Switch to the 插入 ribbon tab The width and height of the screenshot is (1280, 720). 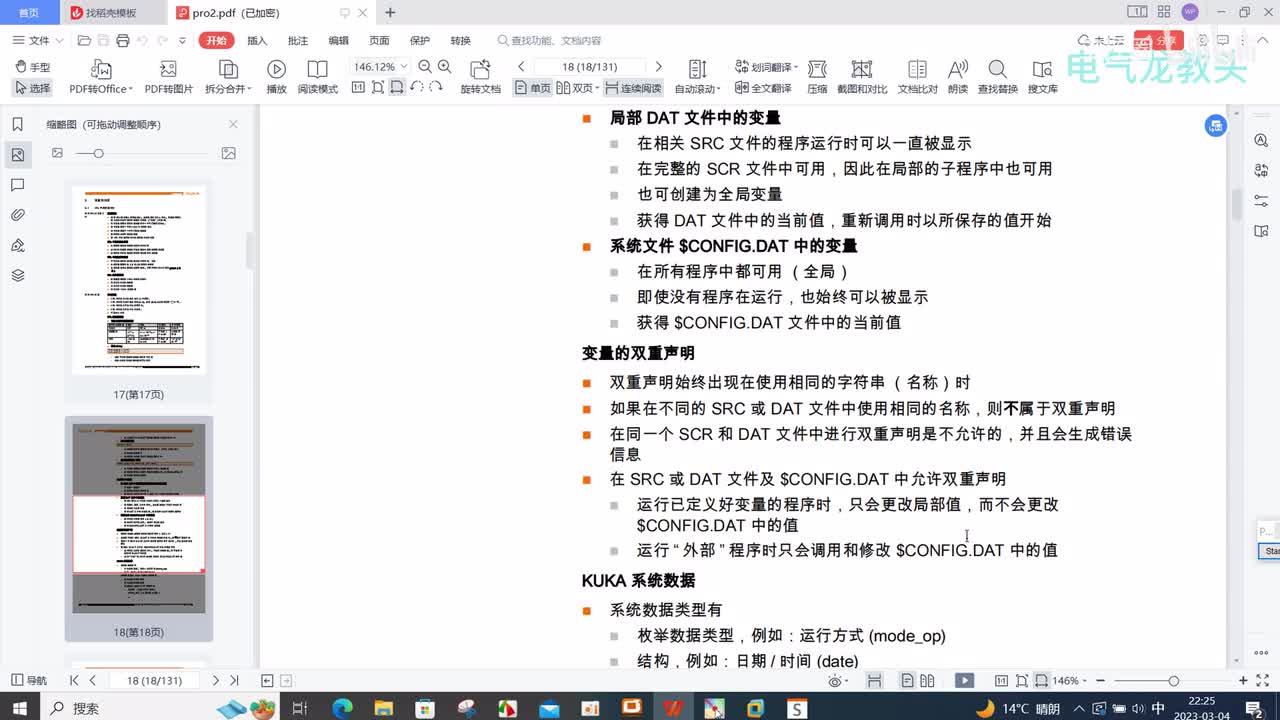(257, 40)
